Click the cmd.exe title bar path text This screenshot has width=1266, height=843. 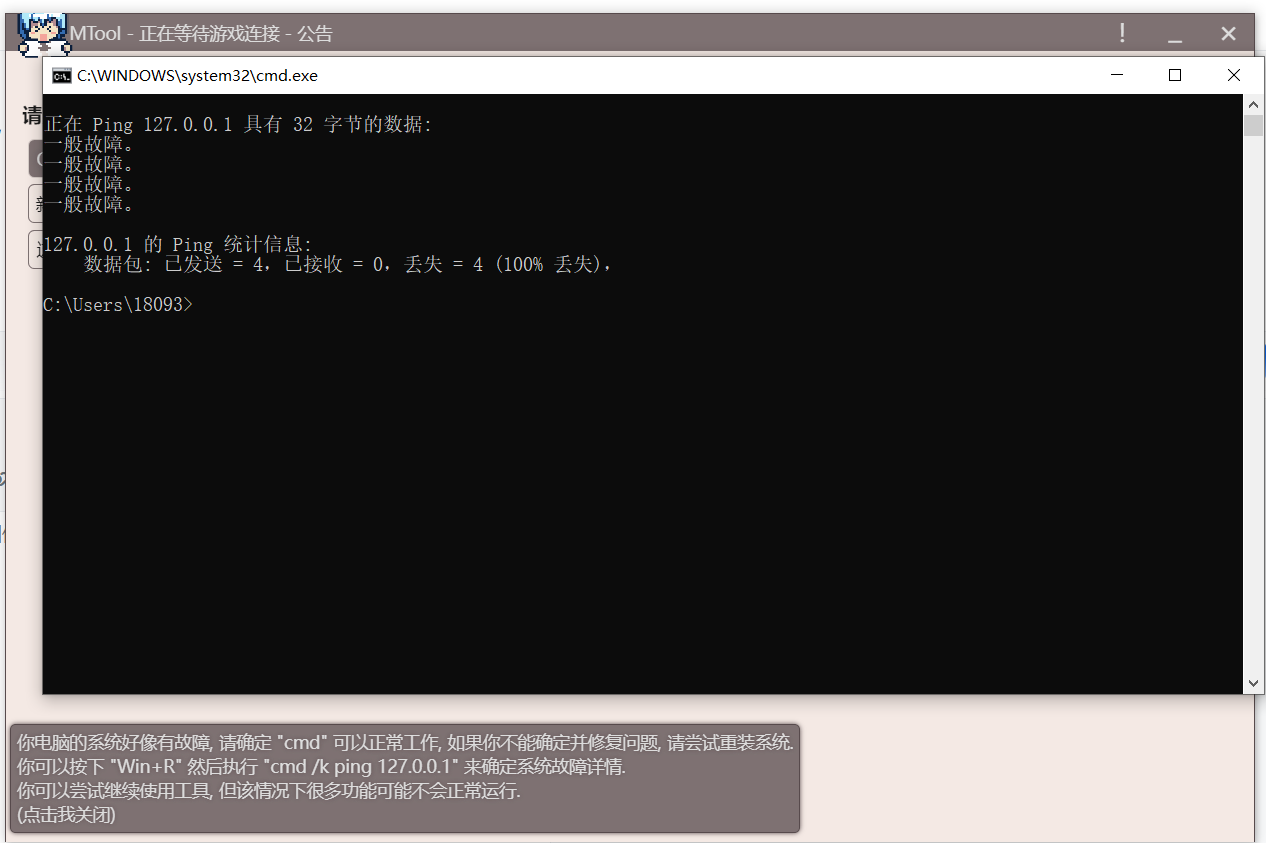197,75
